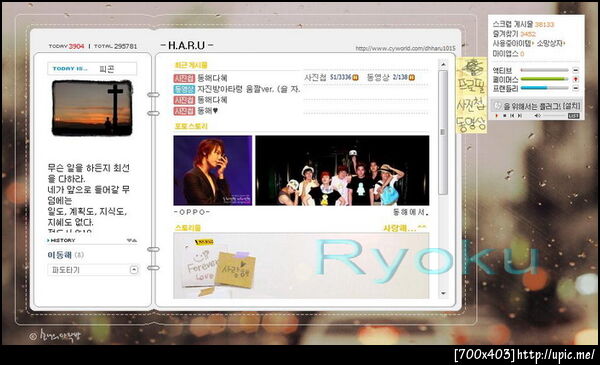Click the new icon after 2/138
The image size is (600, 365).
pos(412,77)
